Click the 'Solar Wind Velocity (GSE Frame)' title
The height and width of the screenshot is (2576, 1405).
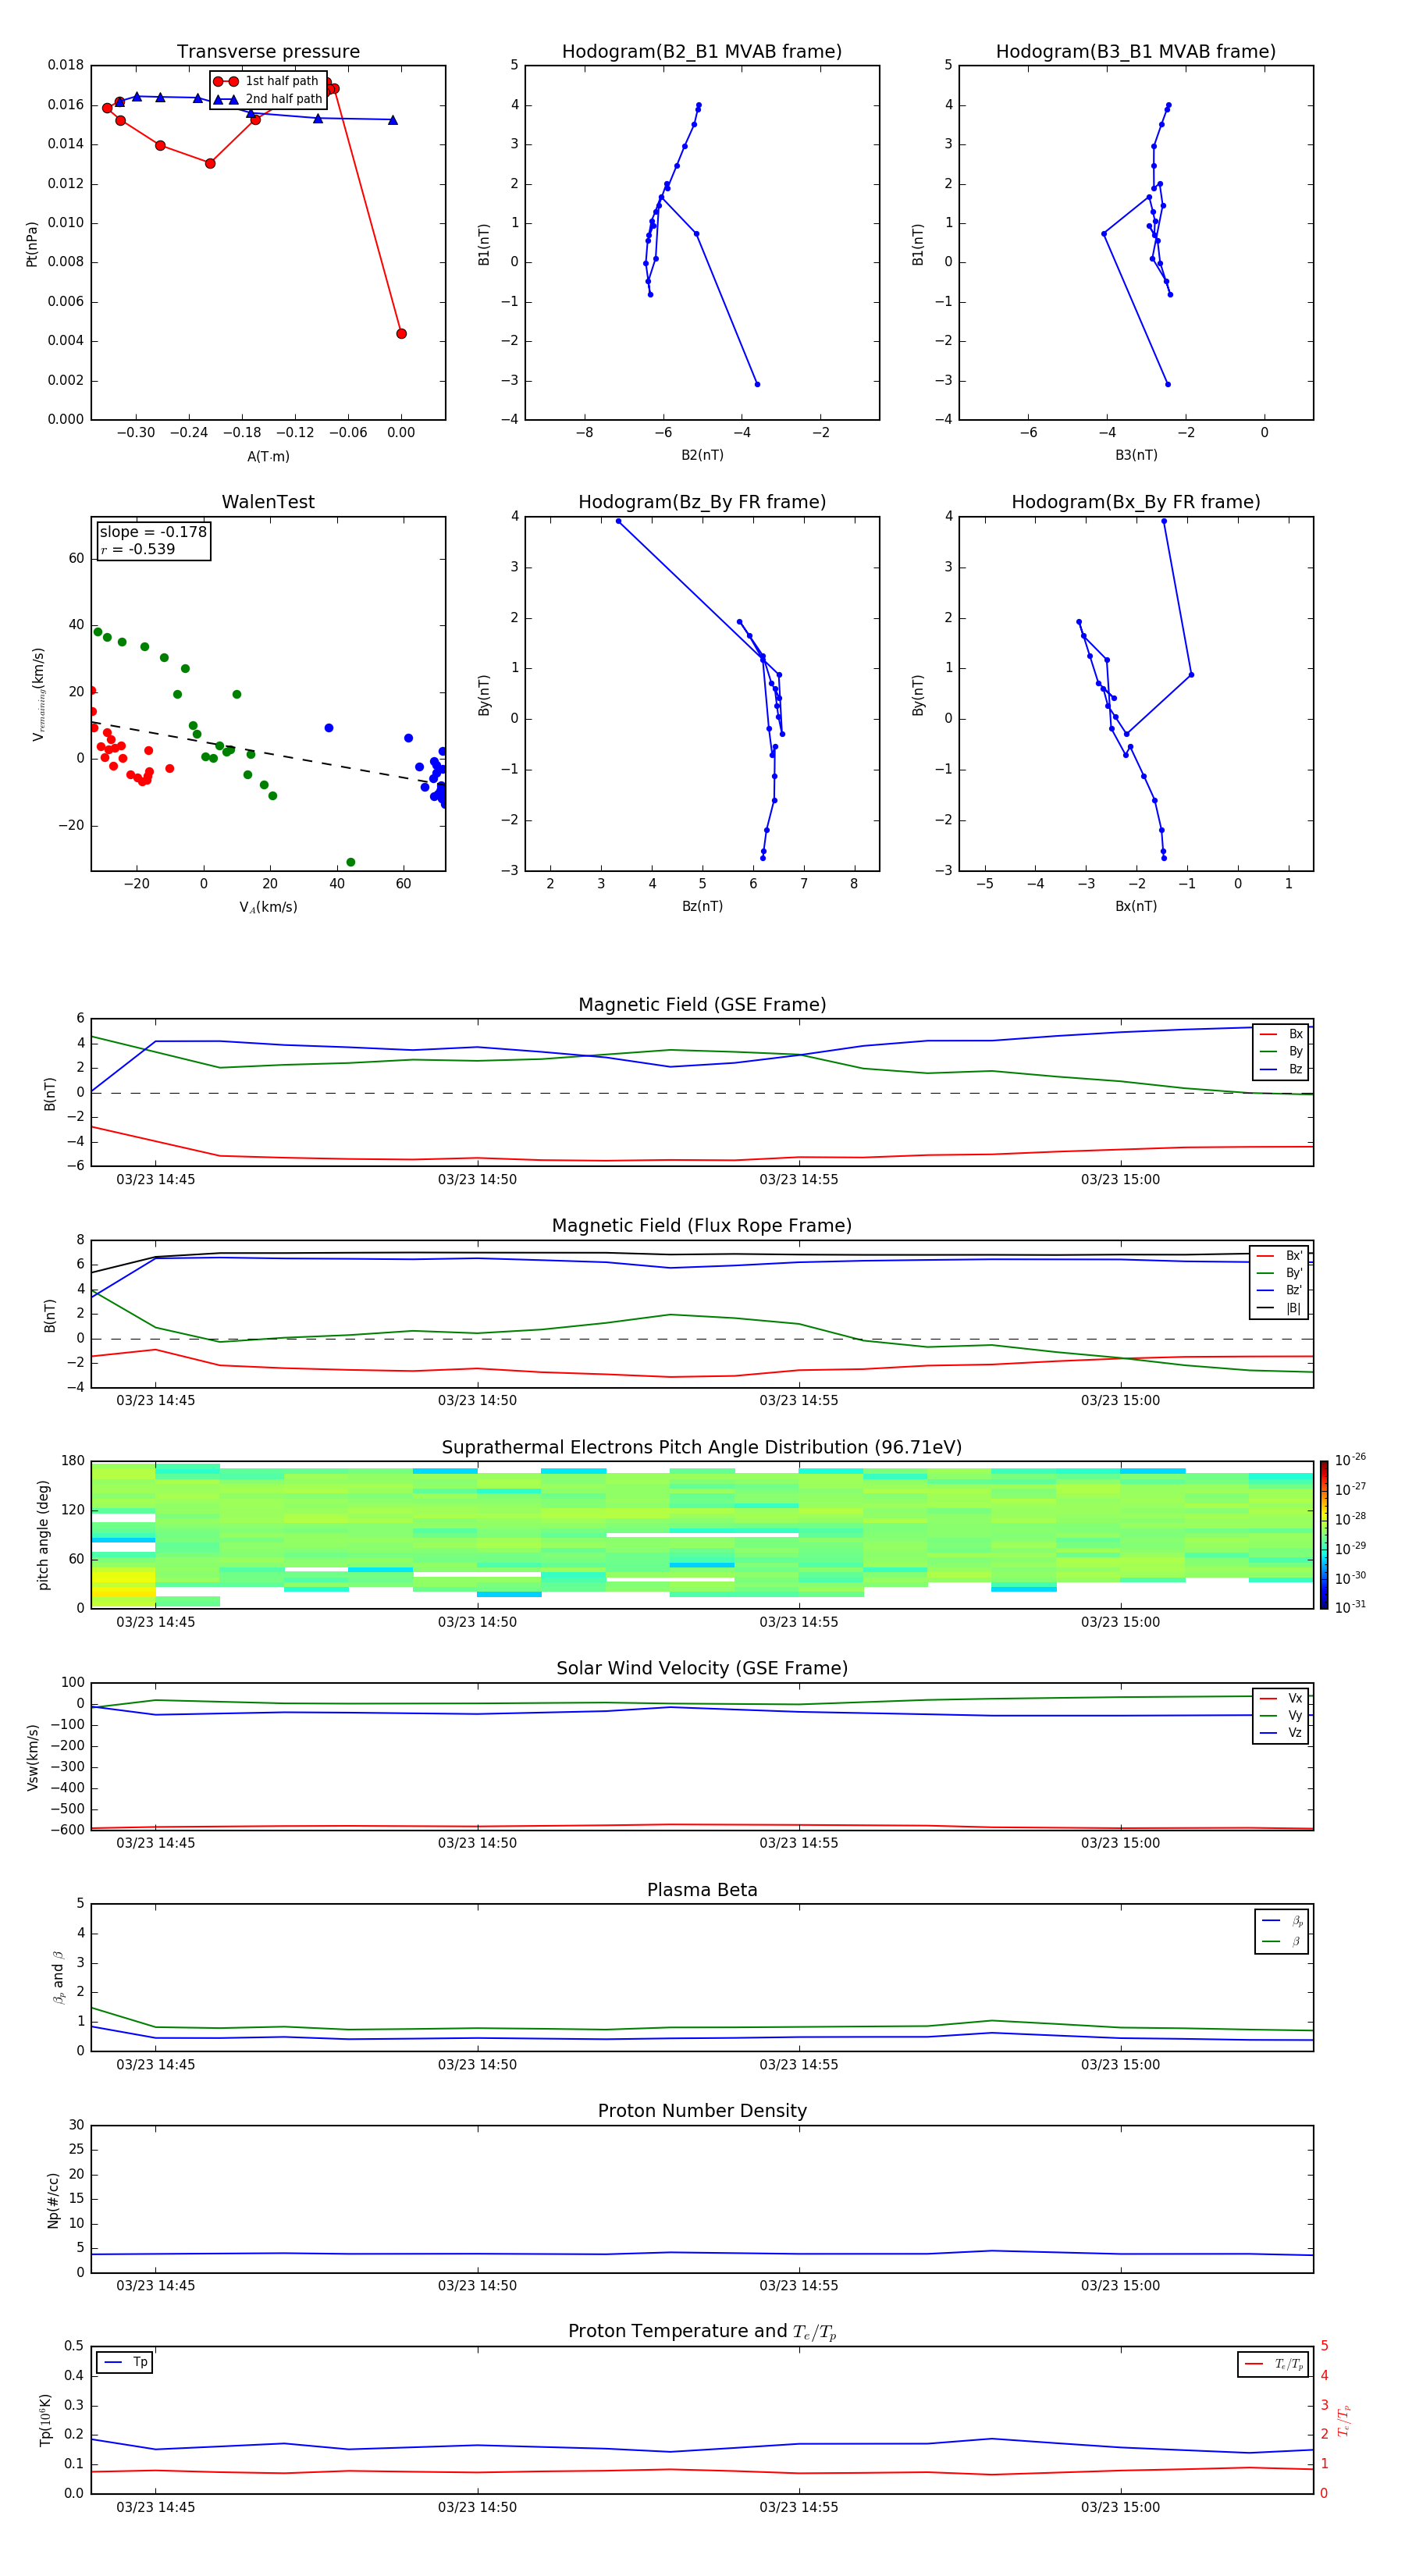[x=702, y=1668]
